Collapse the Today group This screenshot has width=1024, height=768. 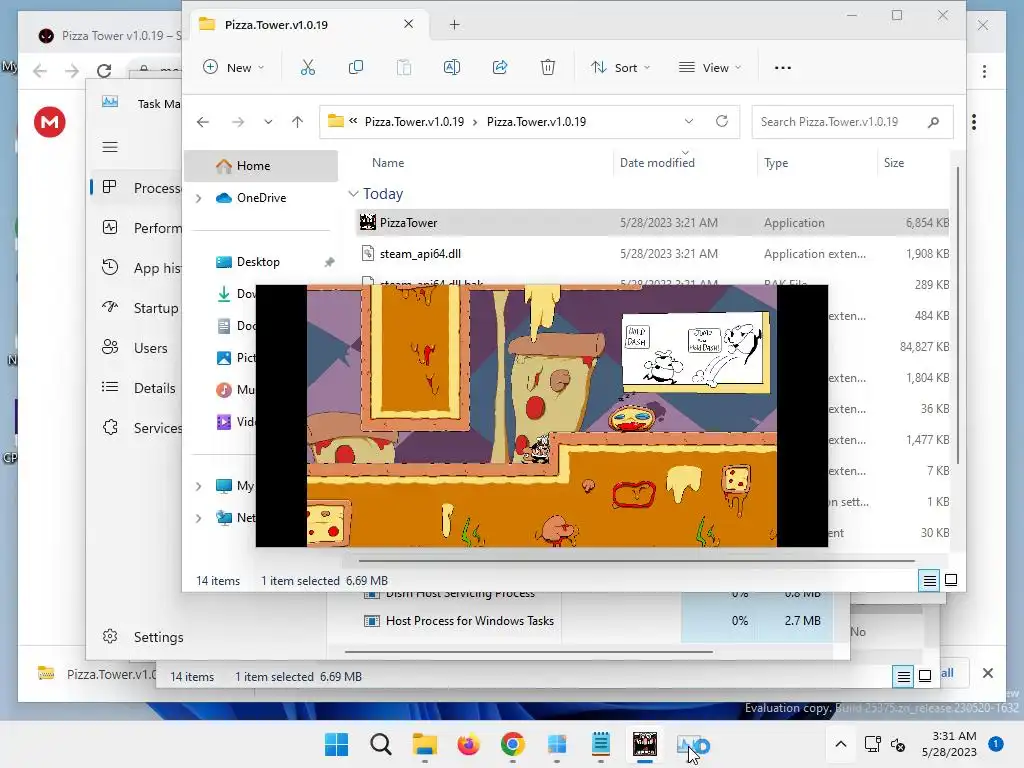pos(353,194)
